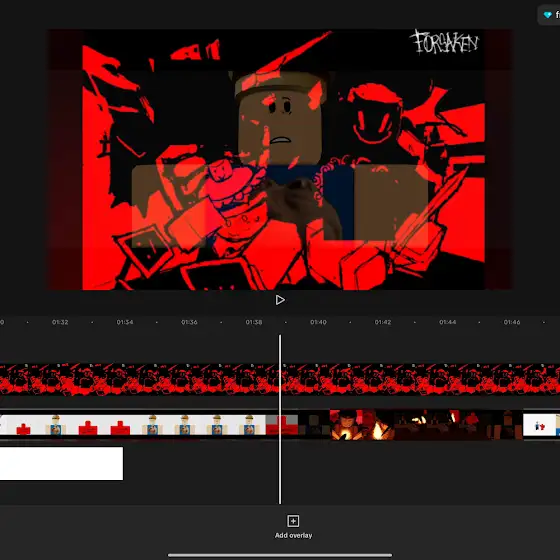
Task: Select the white clip at timeline's right edge
Action: tap(541, 425)
